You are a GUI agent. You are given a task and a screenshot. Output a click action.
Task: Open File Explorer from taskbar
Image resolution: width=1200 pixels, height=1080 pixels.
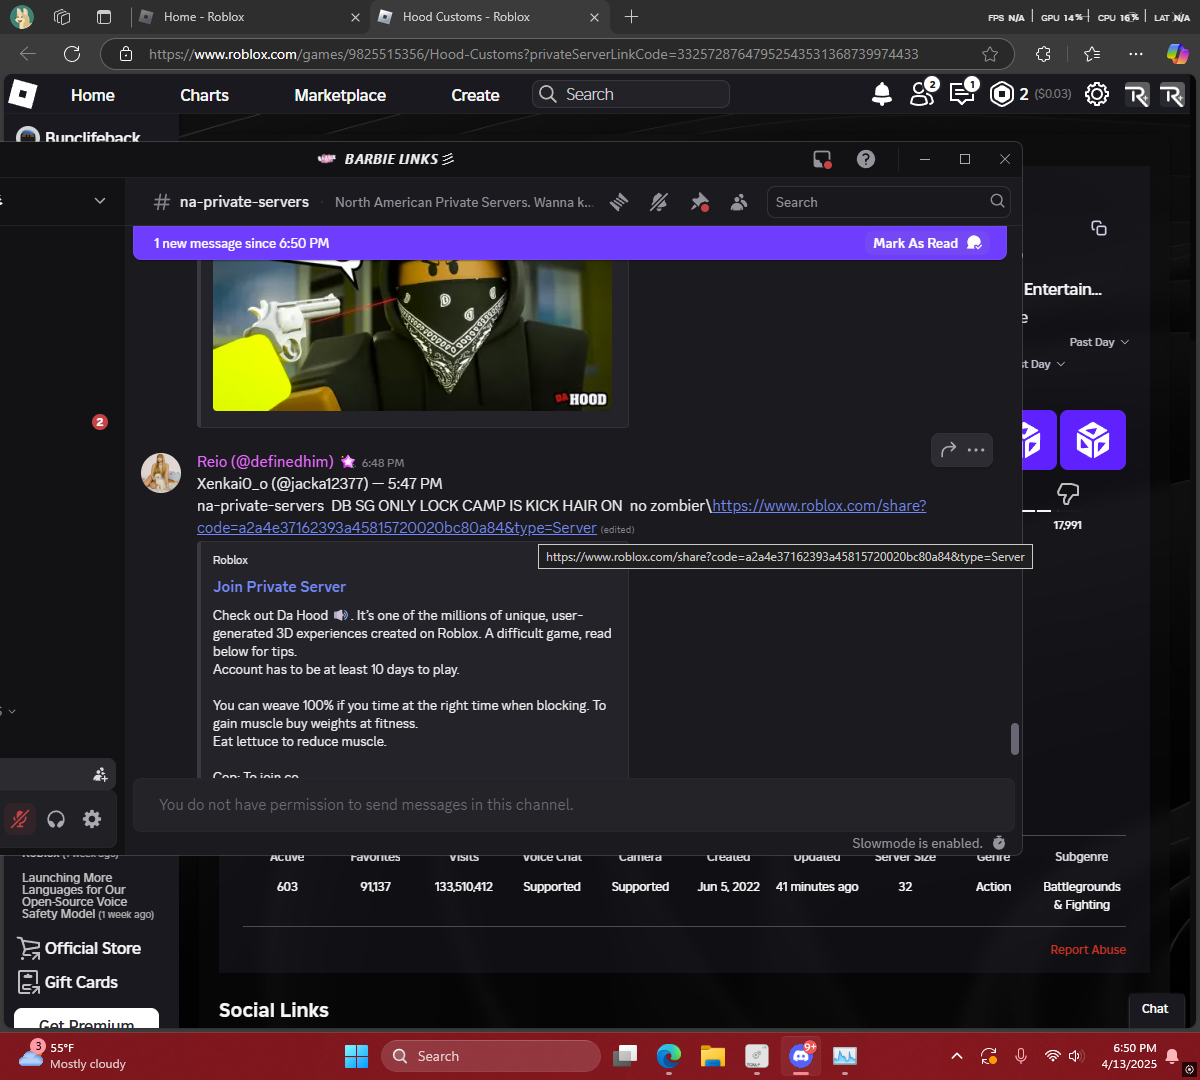click(713, 1056)
